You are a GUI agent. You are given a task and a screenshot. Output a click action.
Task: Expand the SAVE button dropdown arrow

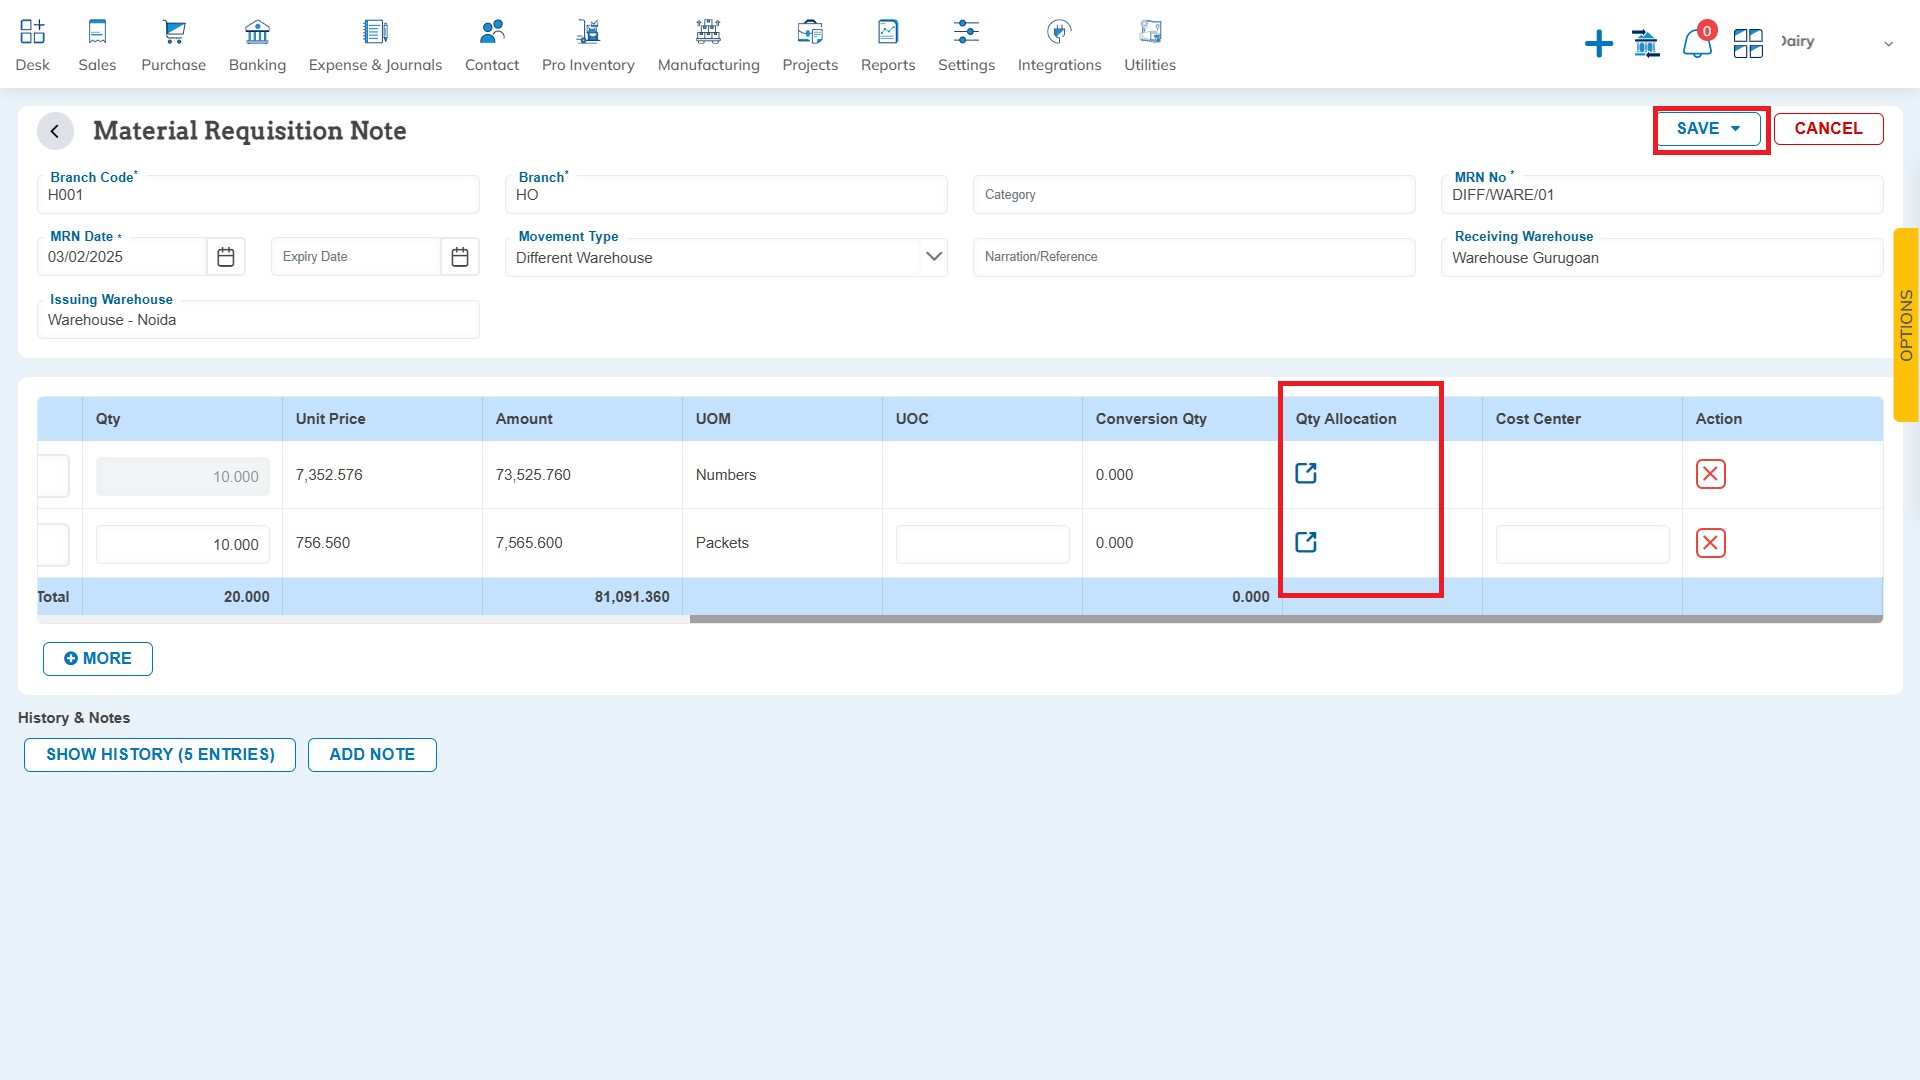click(x=1735, y=129)
